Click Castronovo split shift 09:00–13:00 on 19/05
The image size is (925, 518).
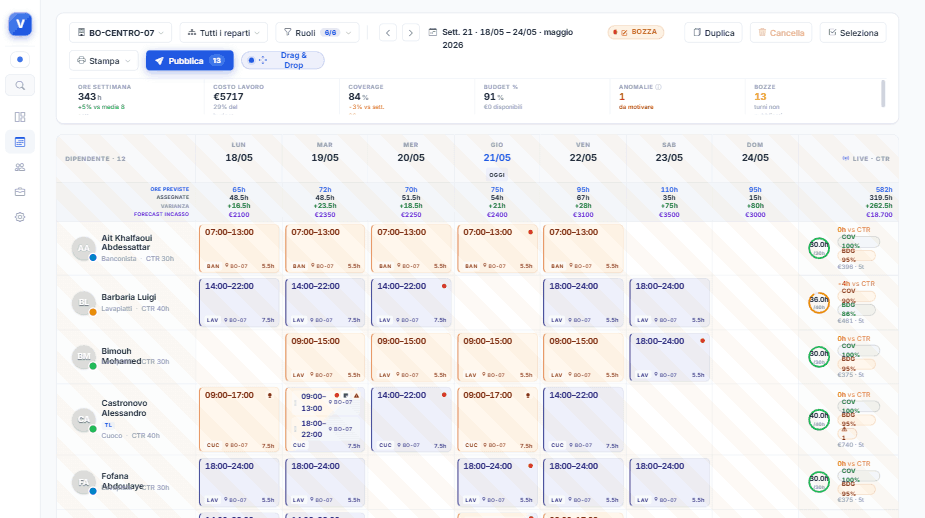324,402
